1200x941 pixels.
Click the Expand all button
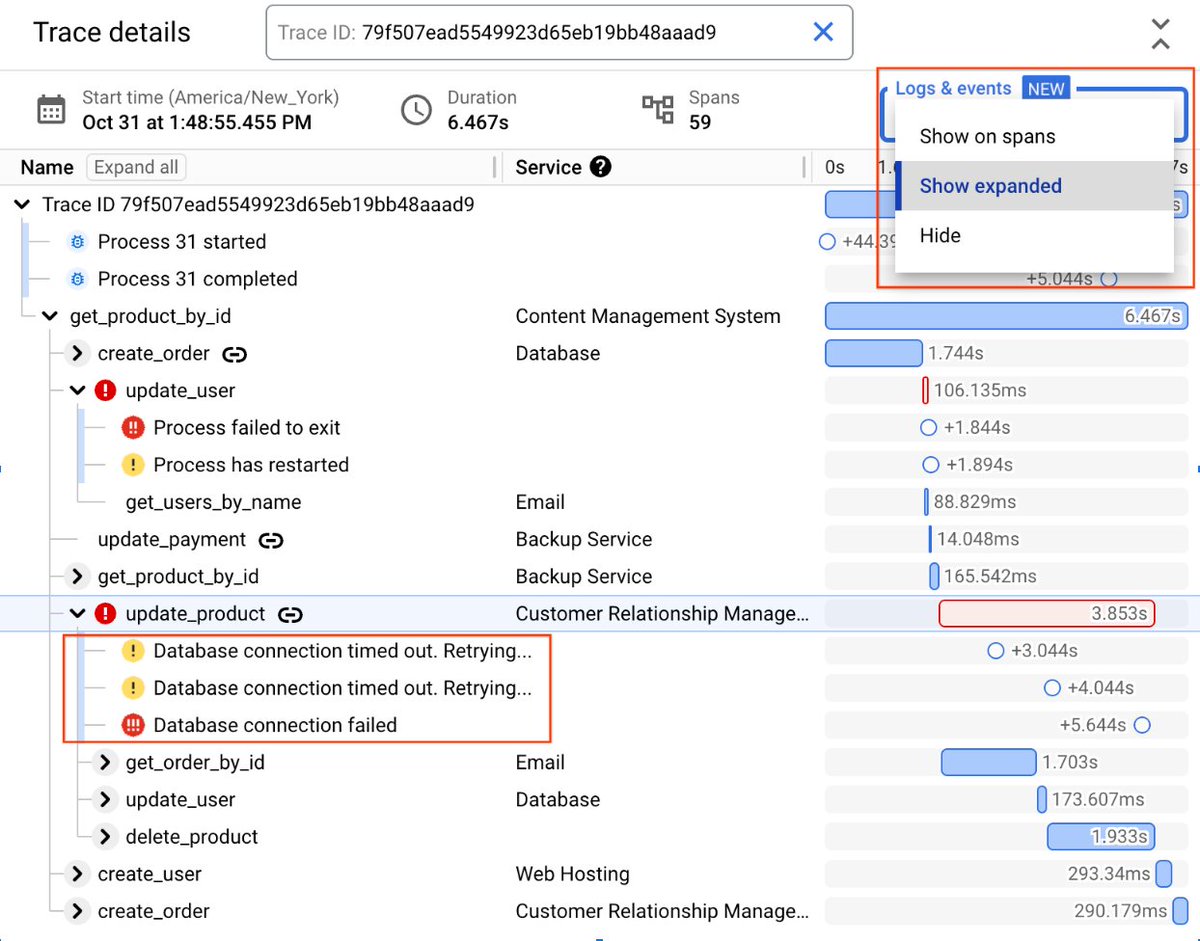click(136, 167)
